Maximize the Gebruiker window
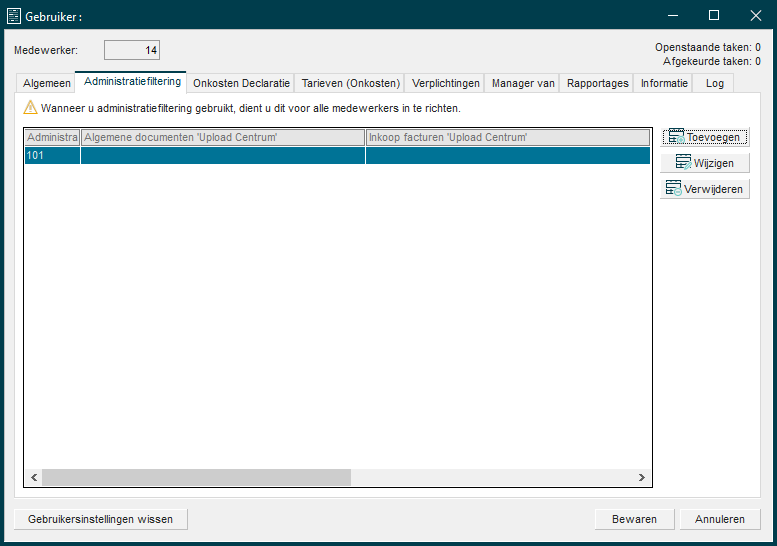777x546 pixels. click(714, 16)
